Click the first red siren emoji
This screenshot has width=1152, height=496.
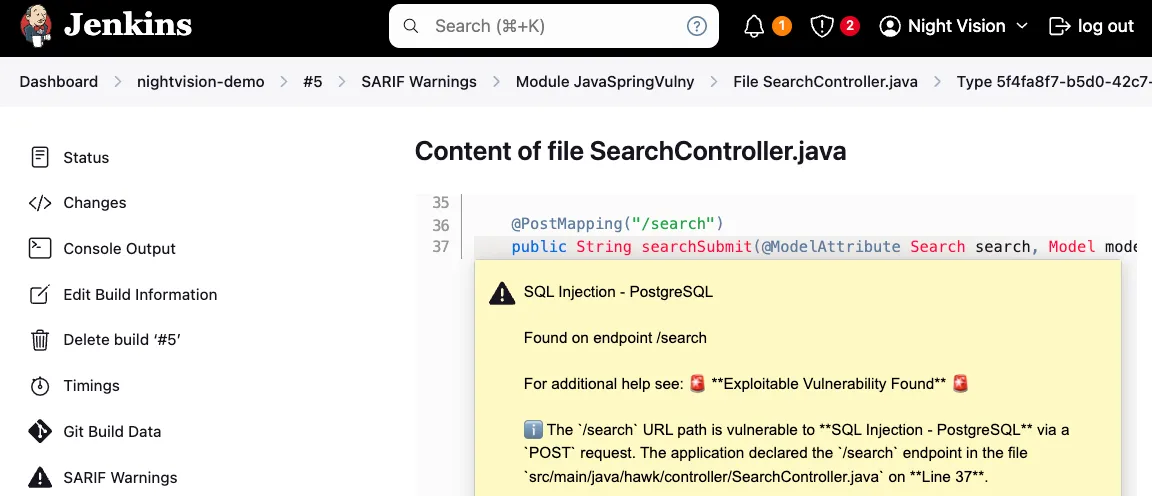coord(698,384)
